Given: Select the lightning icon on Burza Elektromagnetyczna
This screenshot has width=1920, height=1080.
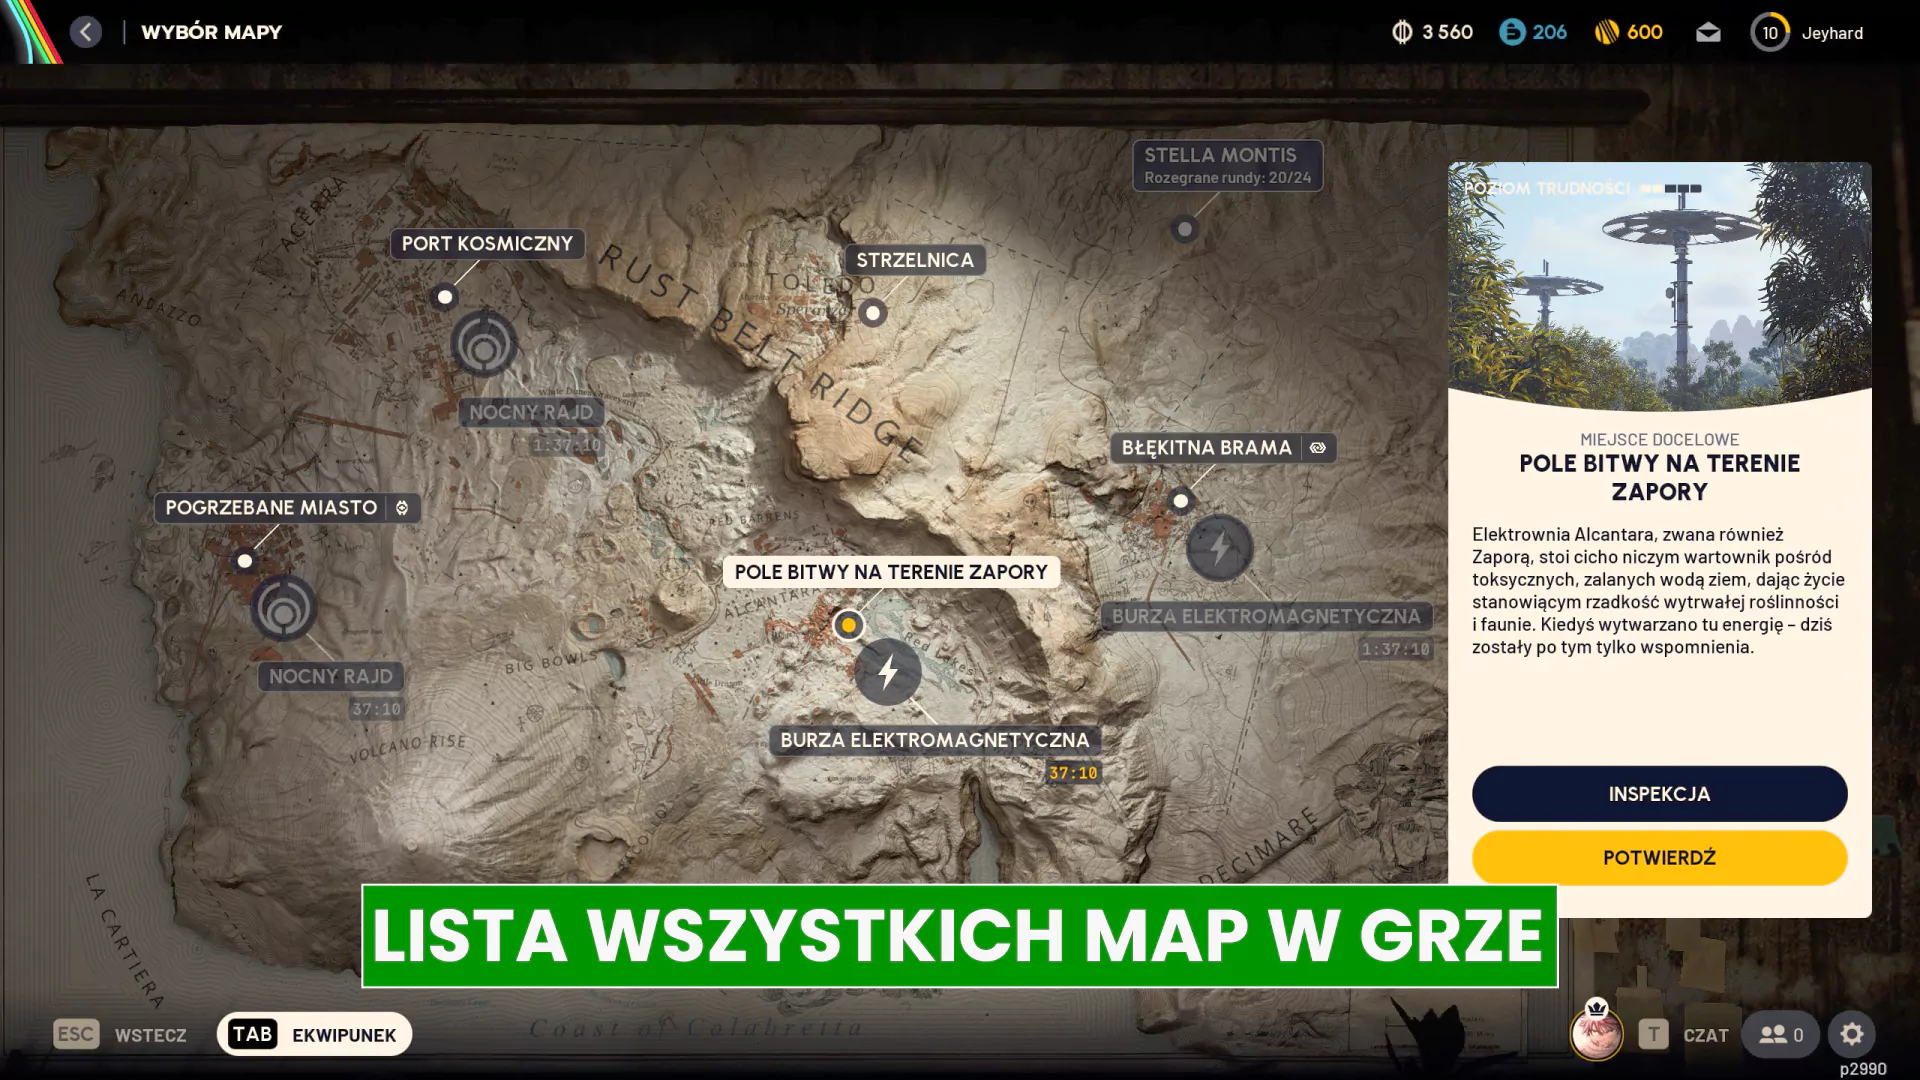Looking at the screenshot, I should click(x=888, y=672).
